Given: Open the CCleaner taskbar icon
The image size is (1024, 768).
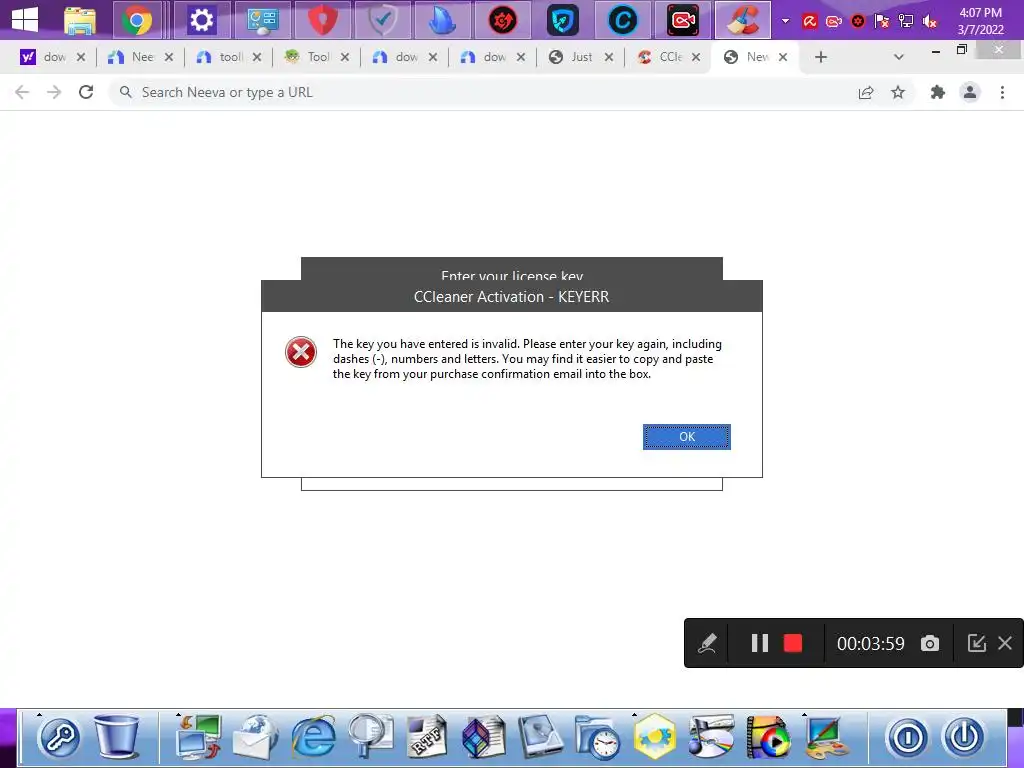Looking at the screenshot, I should (x=743, y=20).
